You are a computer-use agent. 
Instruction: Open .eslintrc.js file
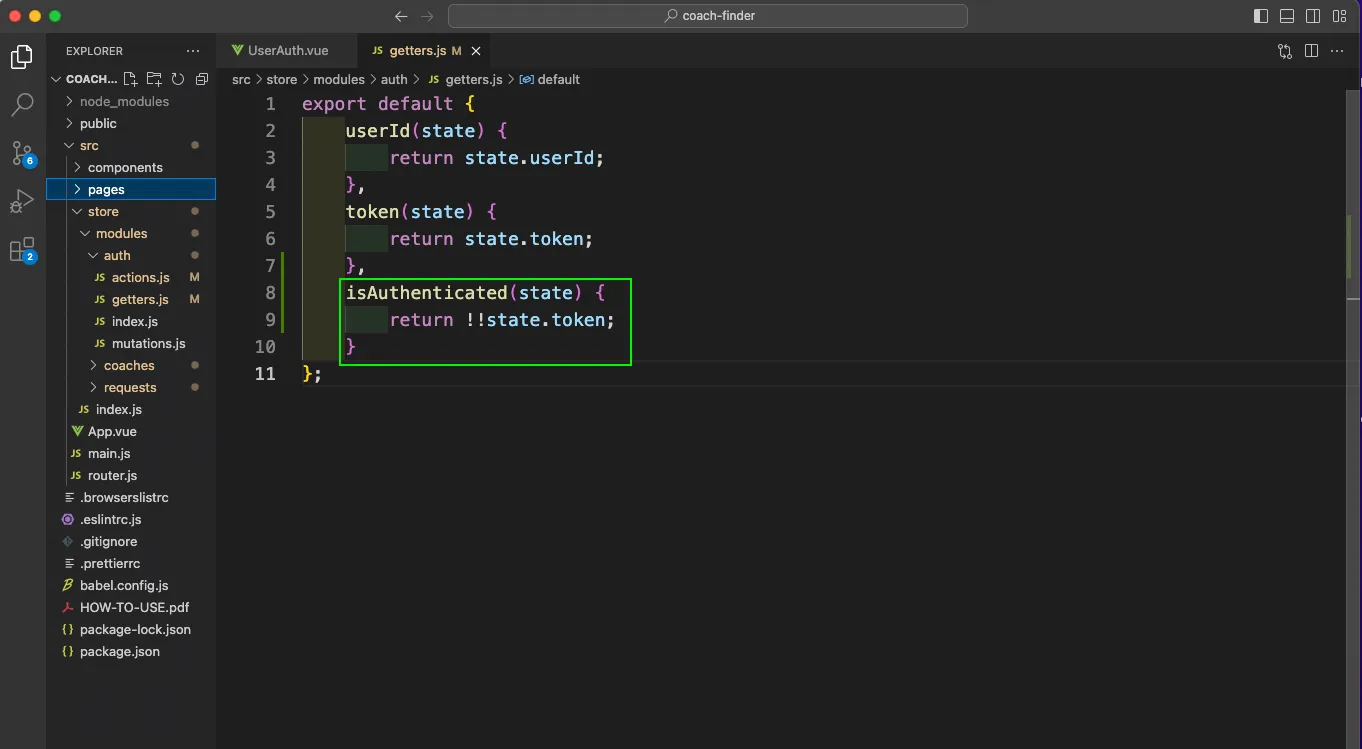(x=131, y=519)
